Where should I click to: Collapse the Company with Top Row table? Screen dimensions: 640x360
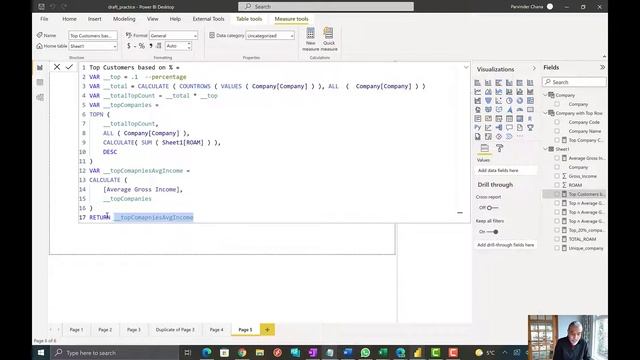[x=546, y=113]
